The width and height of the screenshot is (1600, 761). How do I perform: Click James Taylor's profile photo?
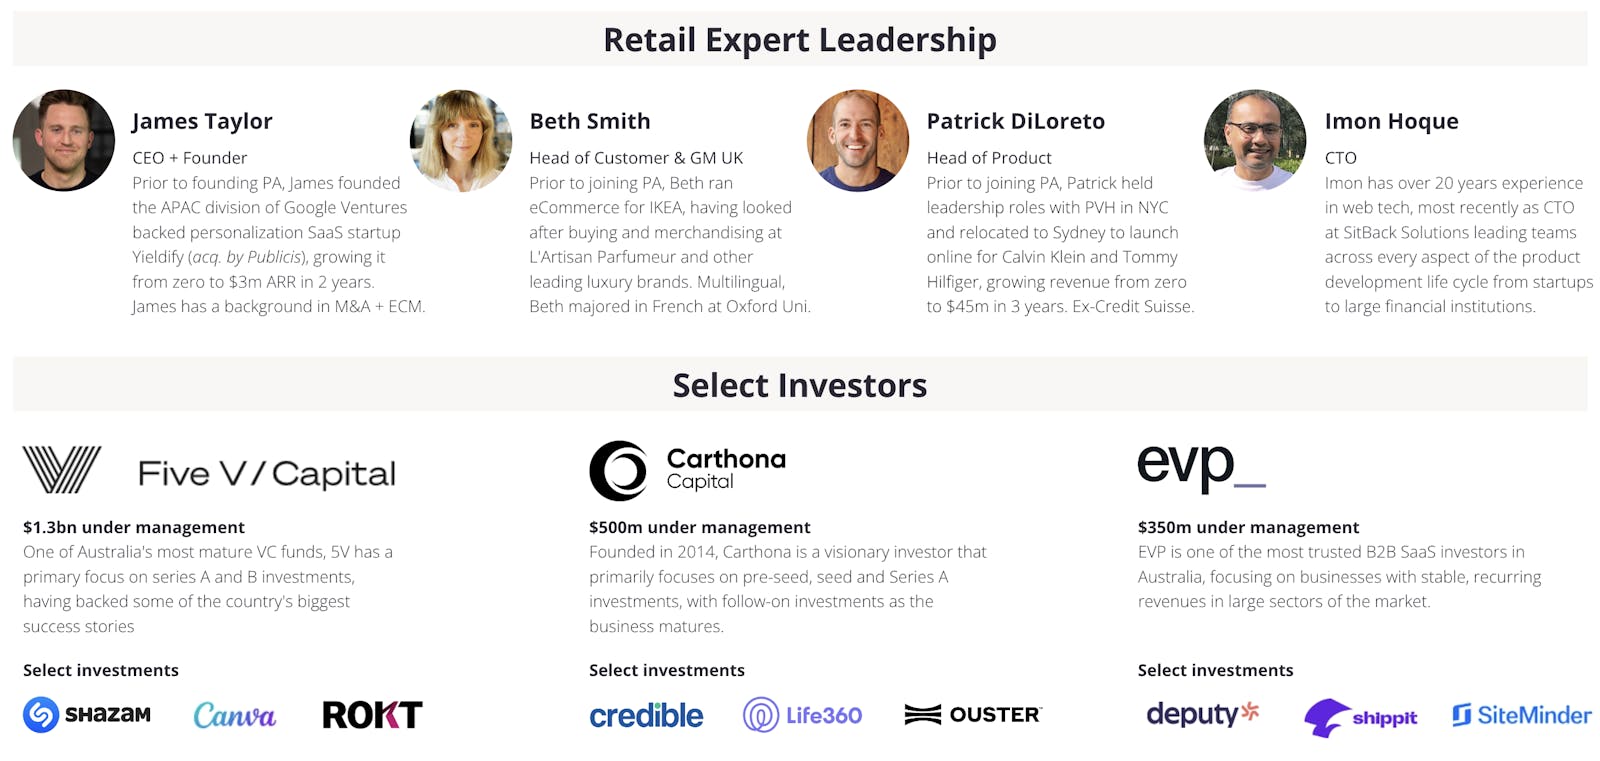[64, 140]
